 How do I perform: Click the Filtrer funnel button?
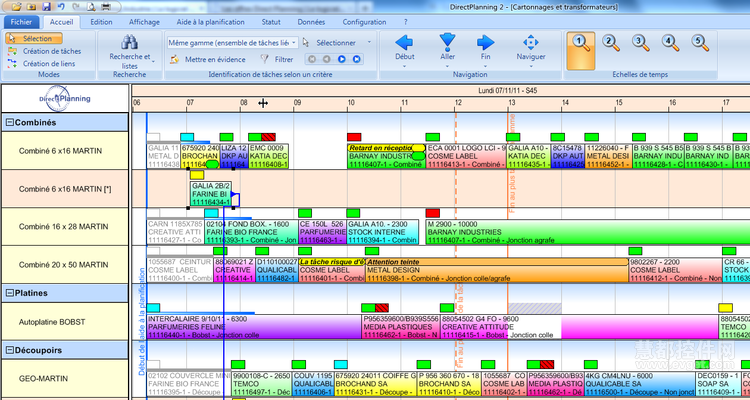[277, 59]
